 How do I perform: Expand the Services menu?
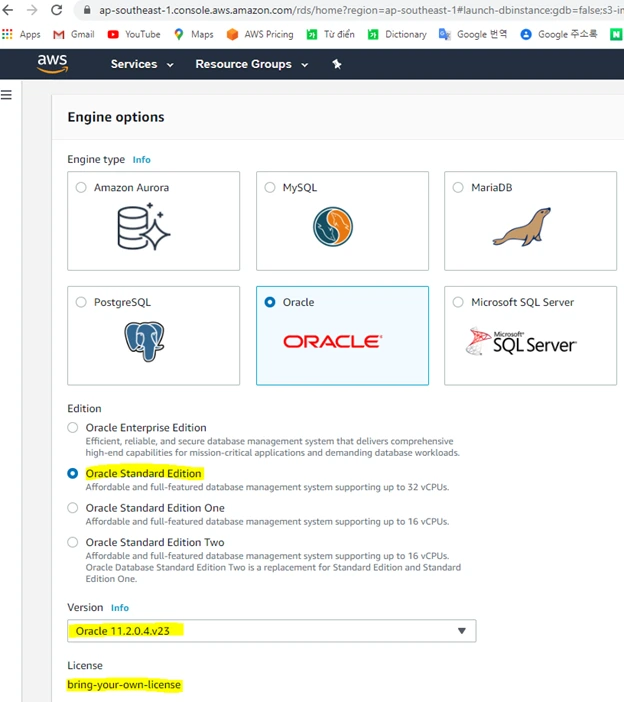[142, 64]
